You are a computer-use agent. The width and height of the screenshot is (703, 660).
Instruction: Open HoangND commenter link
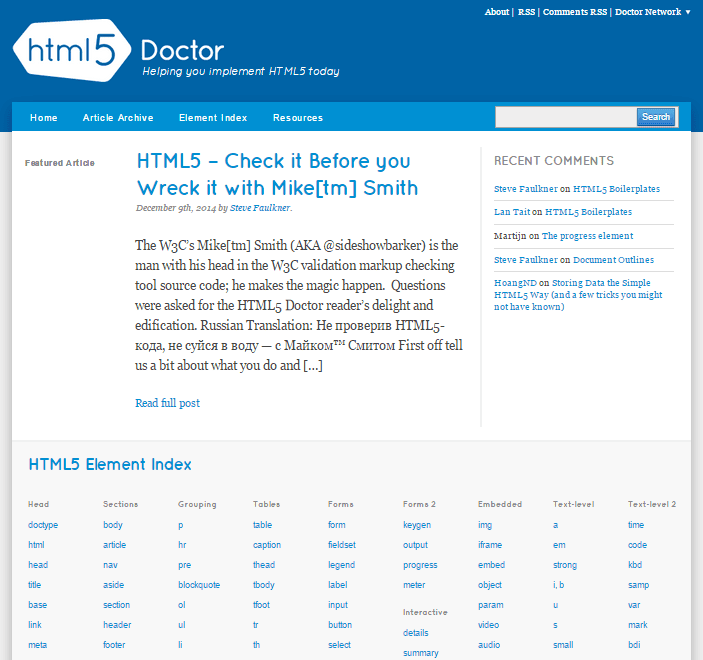tap(515, 283)
